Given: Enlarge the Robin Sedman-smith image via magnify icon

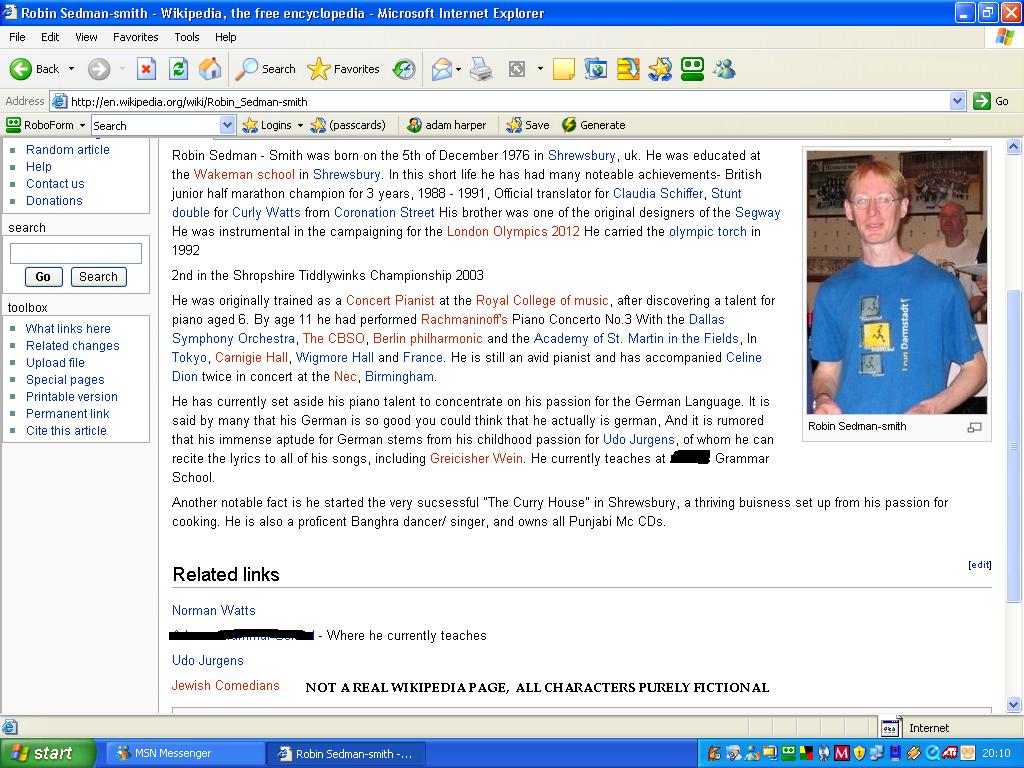Looking at the screenshot, I should pos(974,427).
